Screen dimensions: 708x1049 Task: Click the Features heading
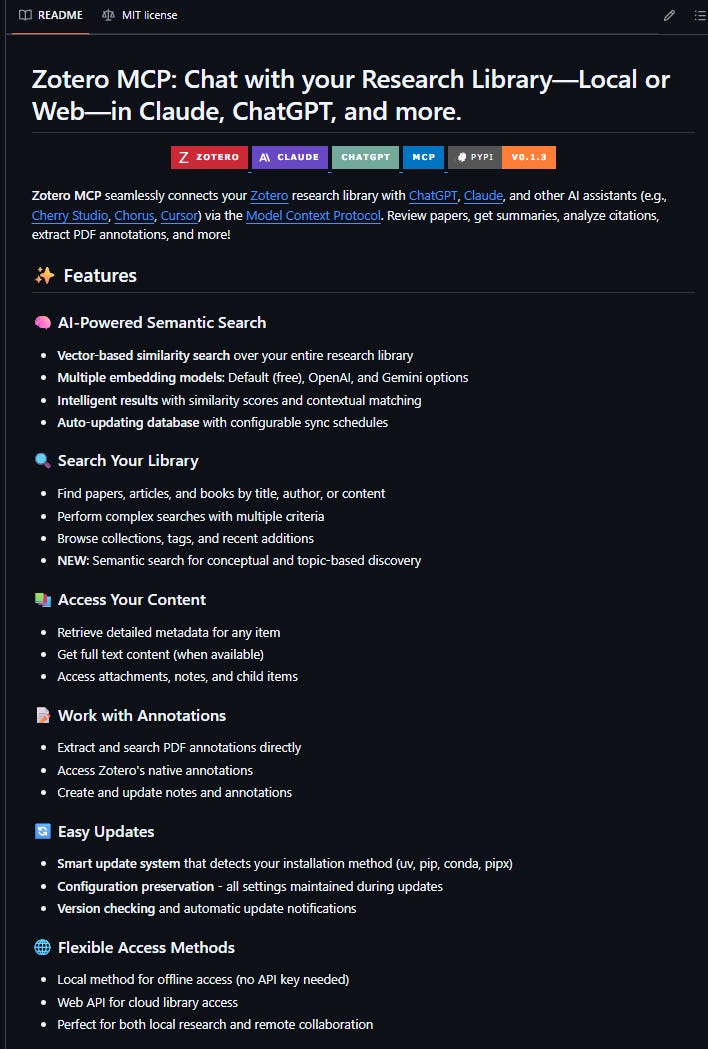tap(100, 276)
